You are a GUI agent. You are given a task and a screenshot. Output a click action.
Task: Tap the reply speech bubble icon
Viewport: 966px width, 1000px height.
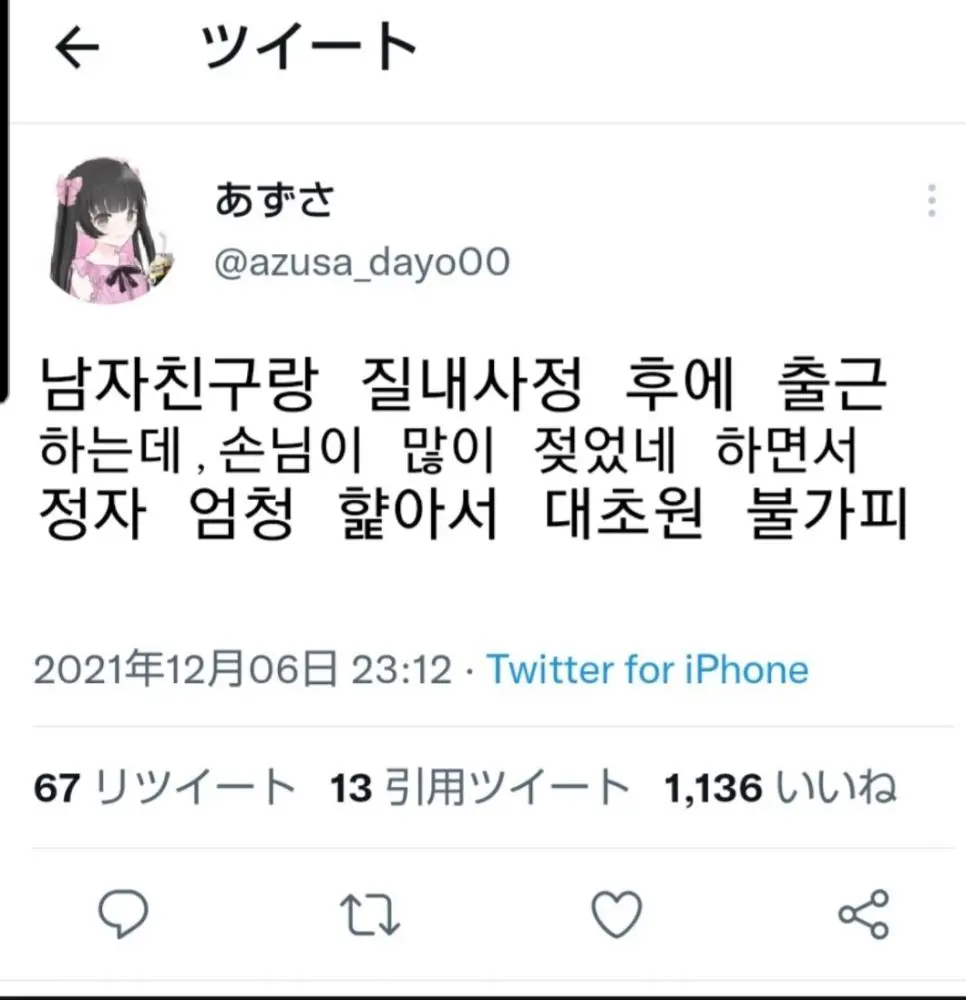pos(123,913)
